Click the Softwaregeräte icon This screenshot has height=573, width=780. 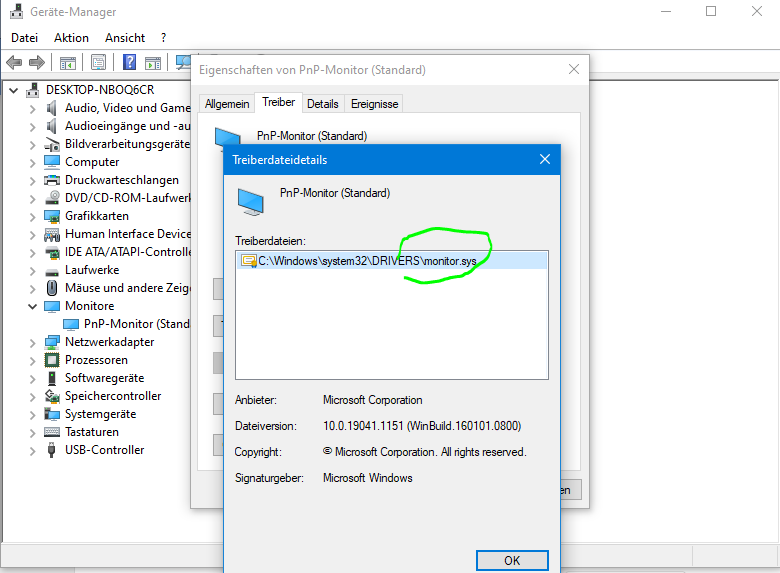[52, 378]
